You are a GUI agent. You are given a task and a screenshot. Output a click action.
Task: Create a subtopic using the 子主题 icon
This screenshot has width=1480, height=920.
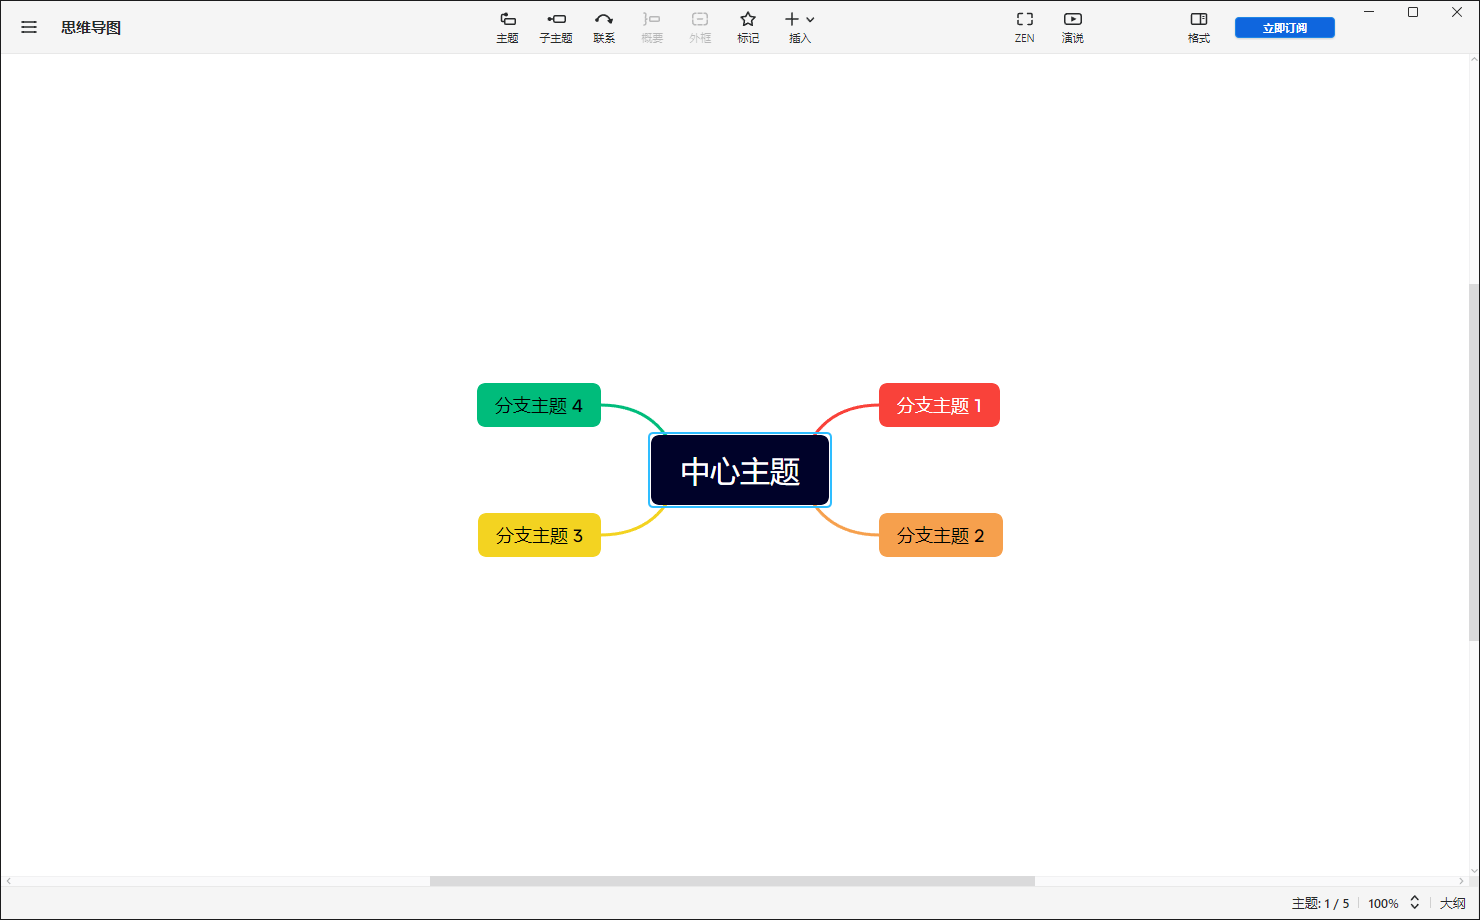point(556,25)
